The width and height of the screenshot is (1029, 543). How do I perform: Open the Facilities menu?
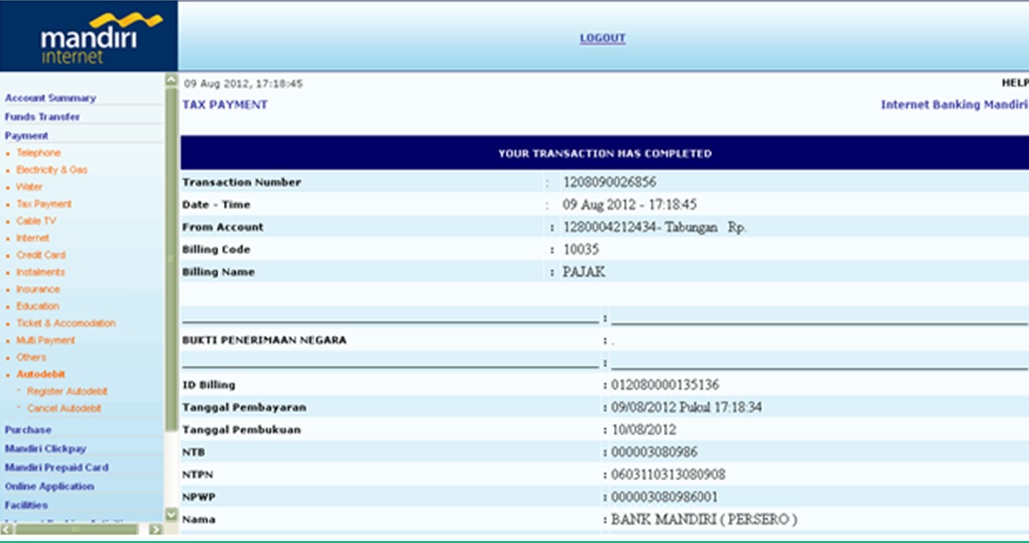26,506
